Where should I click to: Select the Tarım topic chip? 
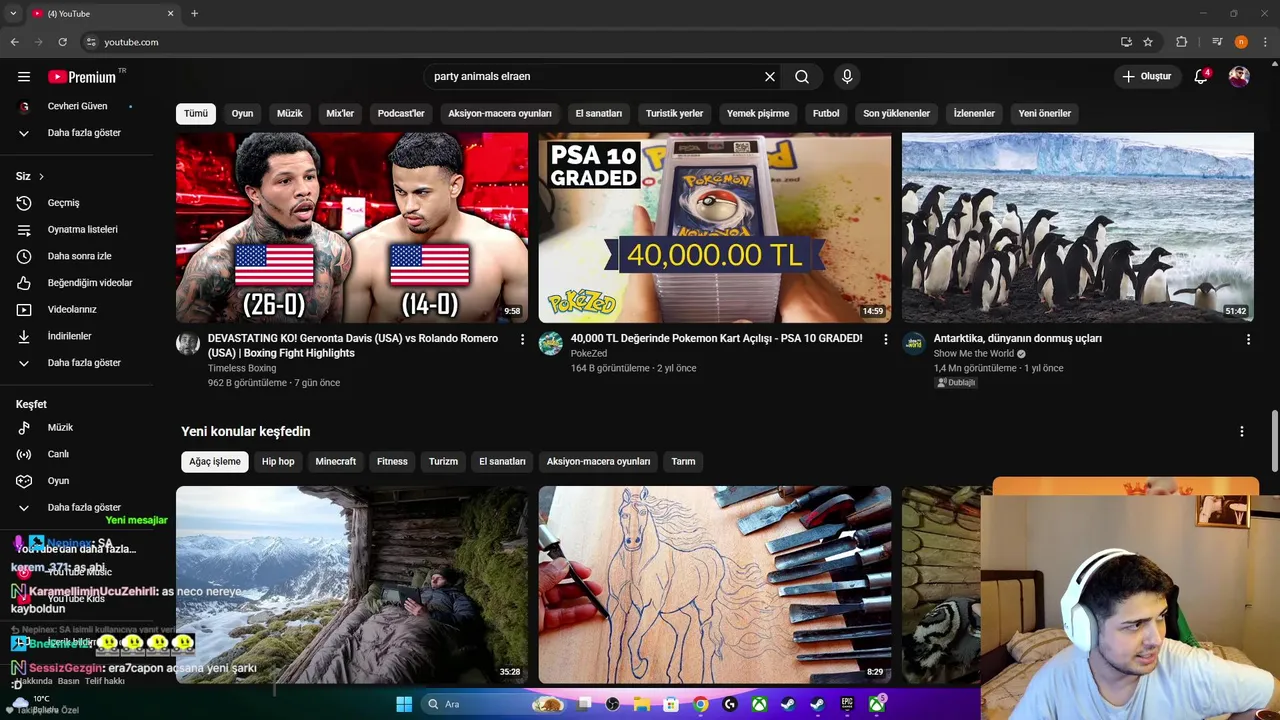683,461
